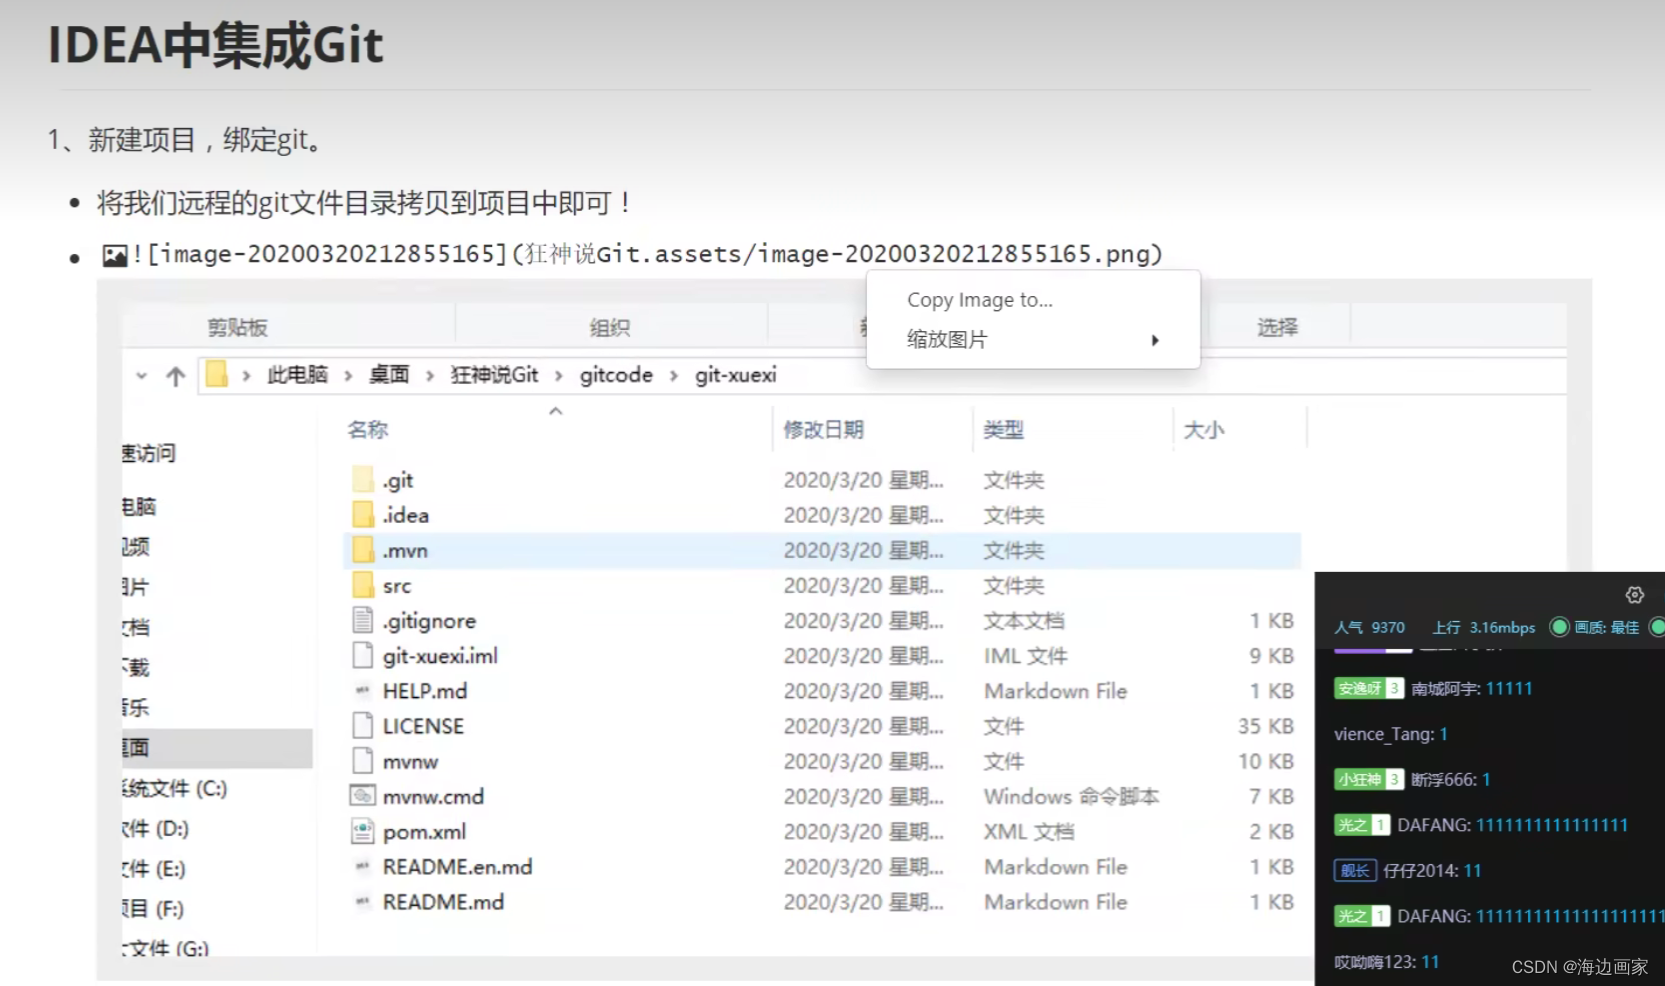Click the 舰长 badge
1665x986 pixels.
[1355, 870]
